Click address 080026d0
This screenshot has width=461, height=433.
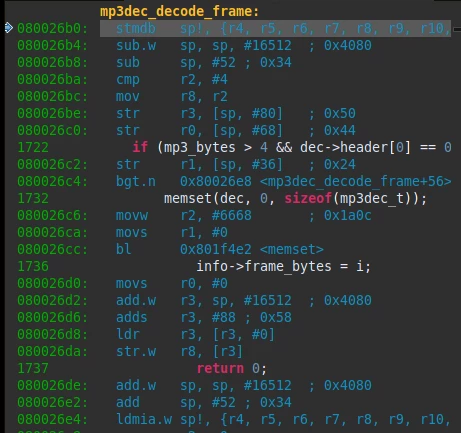coord(52,284)
